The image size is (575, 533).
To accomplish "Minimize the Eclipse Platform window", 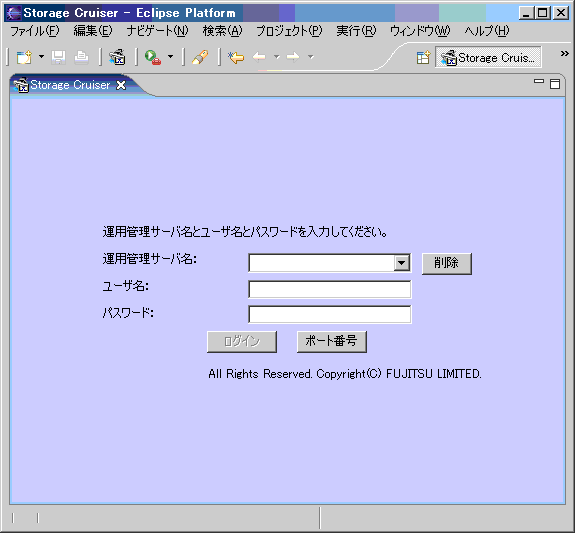I will point(526,13).
